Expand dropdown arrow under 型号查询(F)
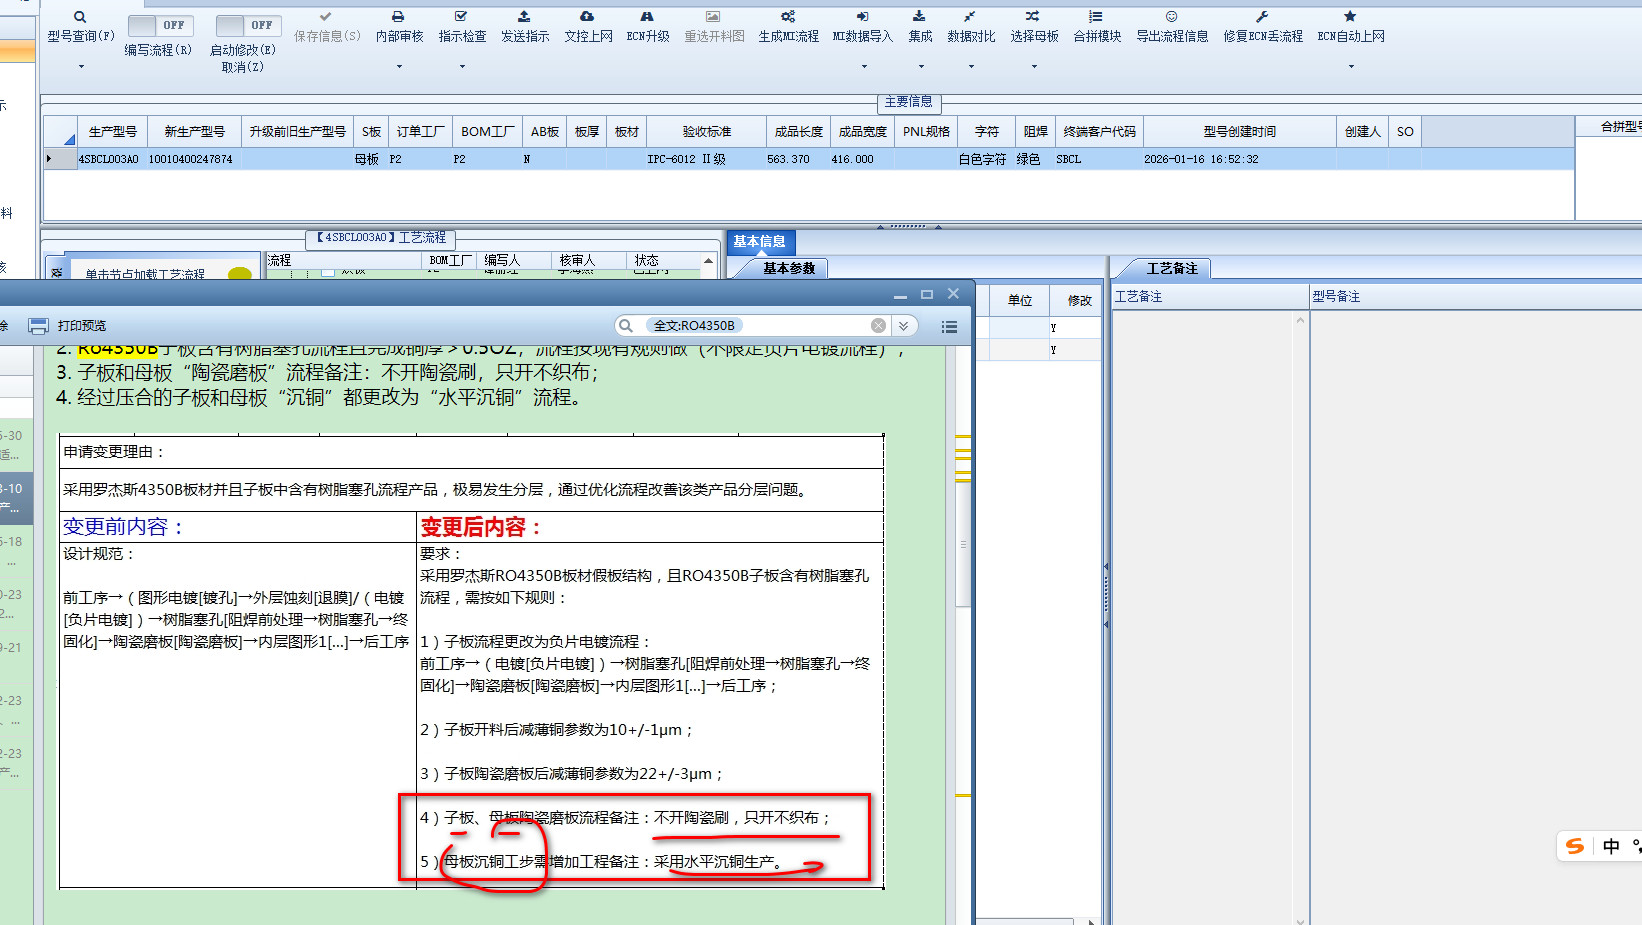 click(x=81, y=67)
